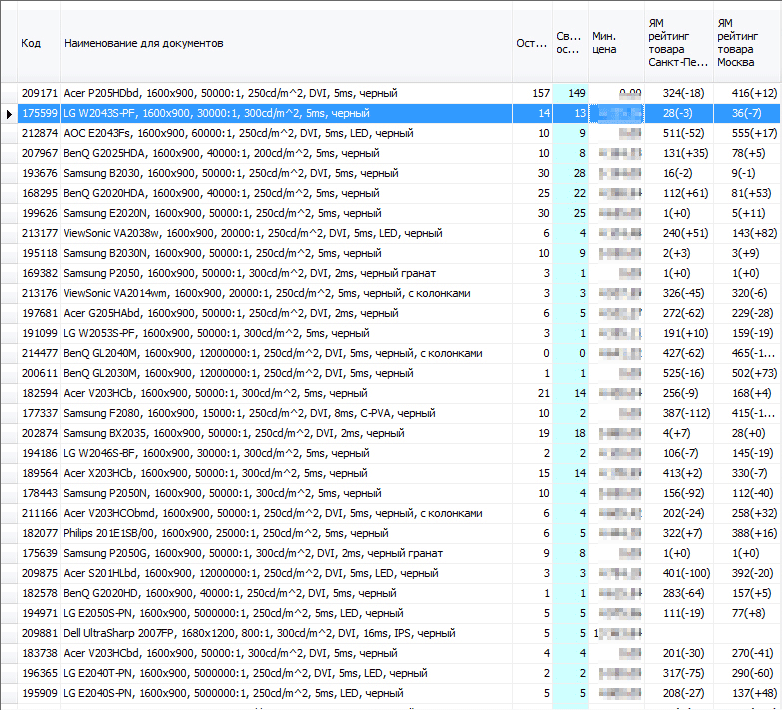Sort by Наименование для документов column header

[x=286, y=43]
